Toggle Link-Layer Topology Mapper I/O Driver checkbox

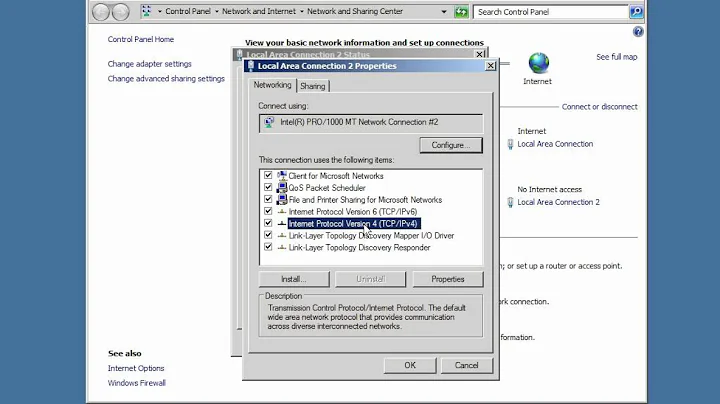(x=268, y=235)
